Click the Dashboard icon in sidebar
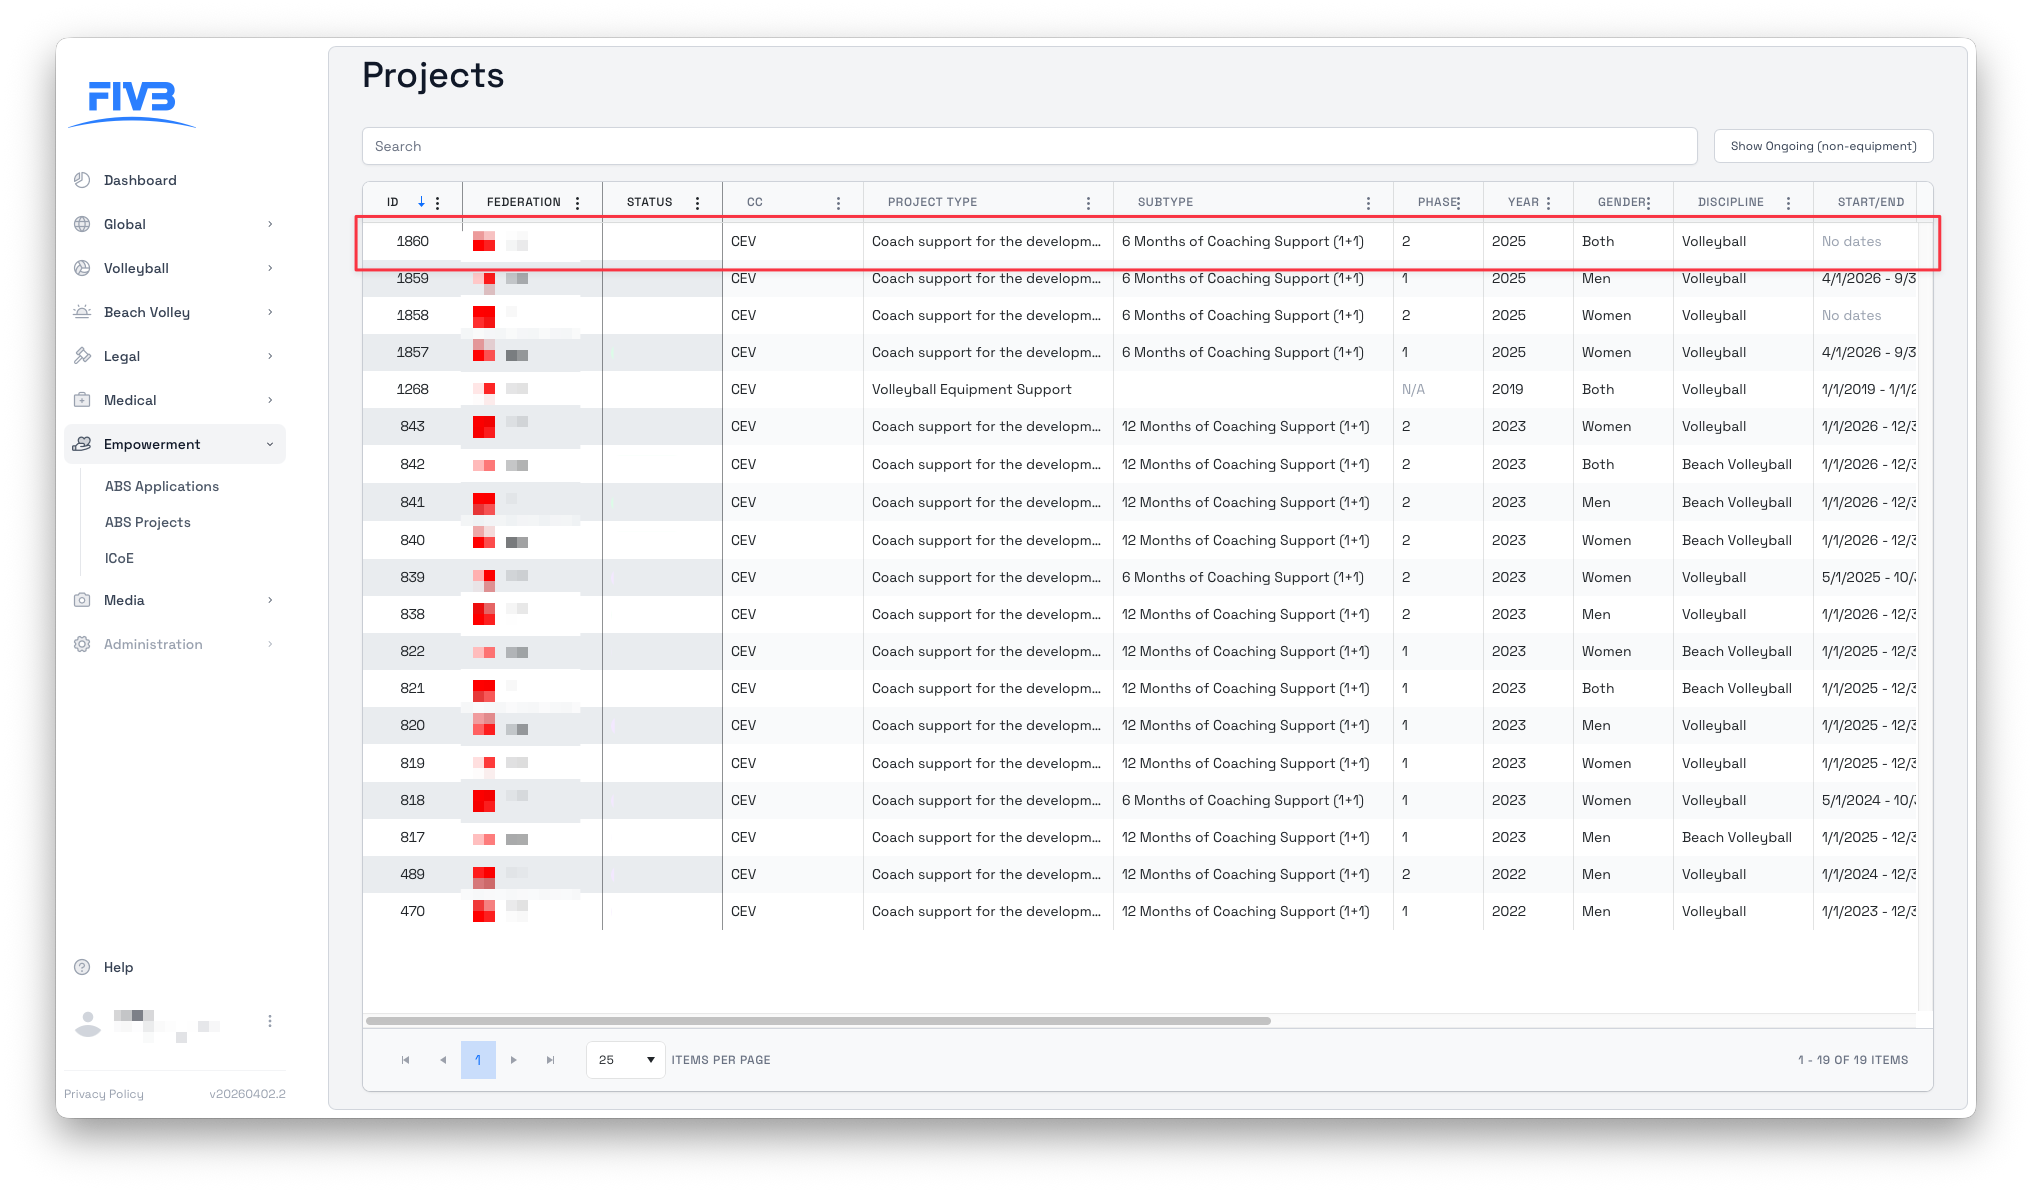This screenshot has height=1192, width=2032. [x=82, y=180]
